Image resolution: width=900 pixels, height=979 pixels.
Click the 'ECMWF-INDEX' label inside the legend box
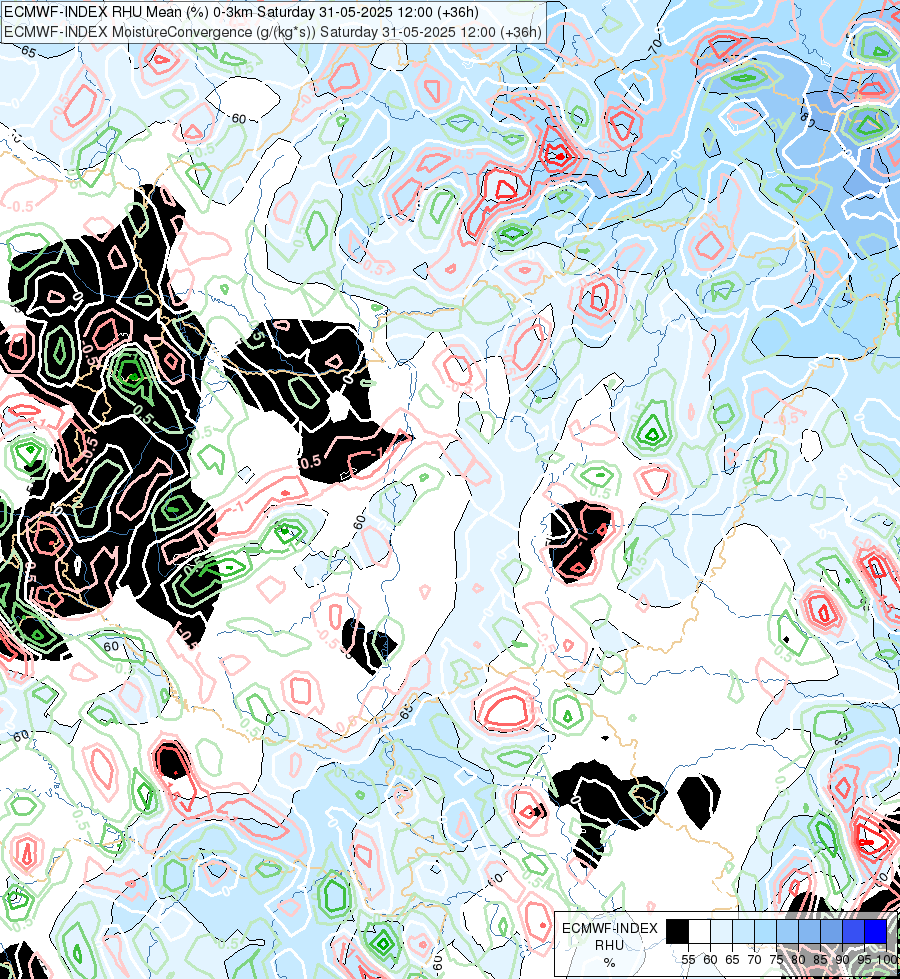[x=610, y=928]
